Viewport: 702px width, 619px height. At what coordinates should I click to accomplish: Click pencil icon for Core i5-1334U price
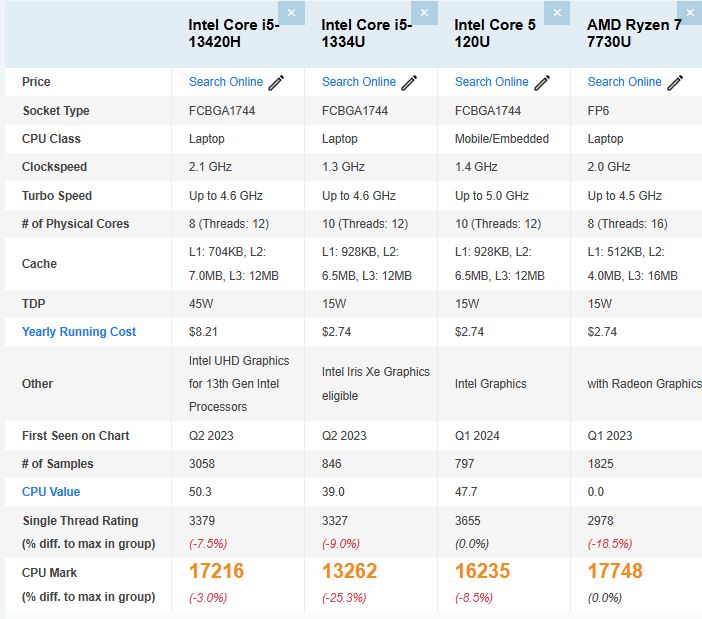coord(410,82)
